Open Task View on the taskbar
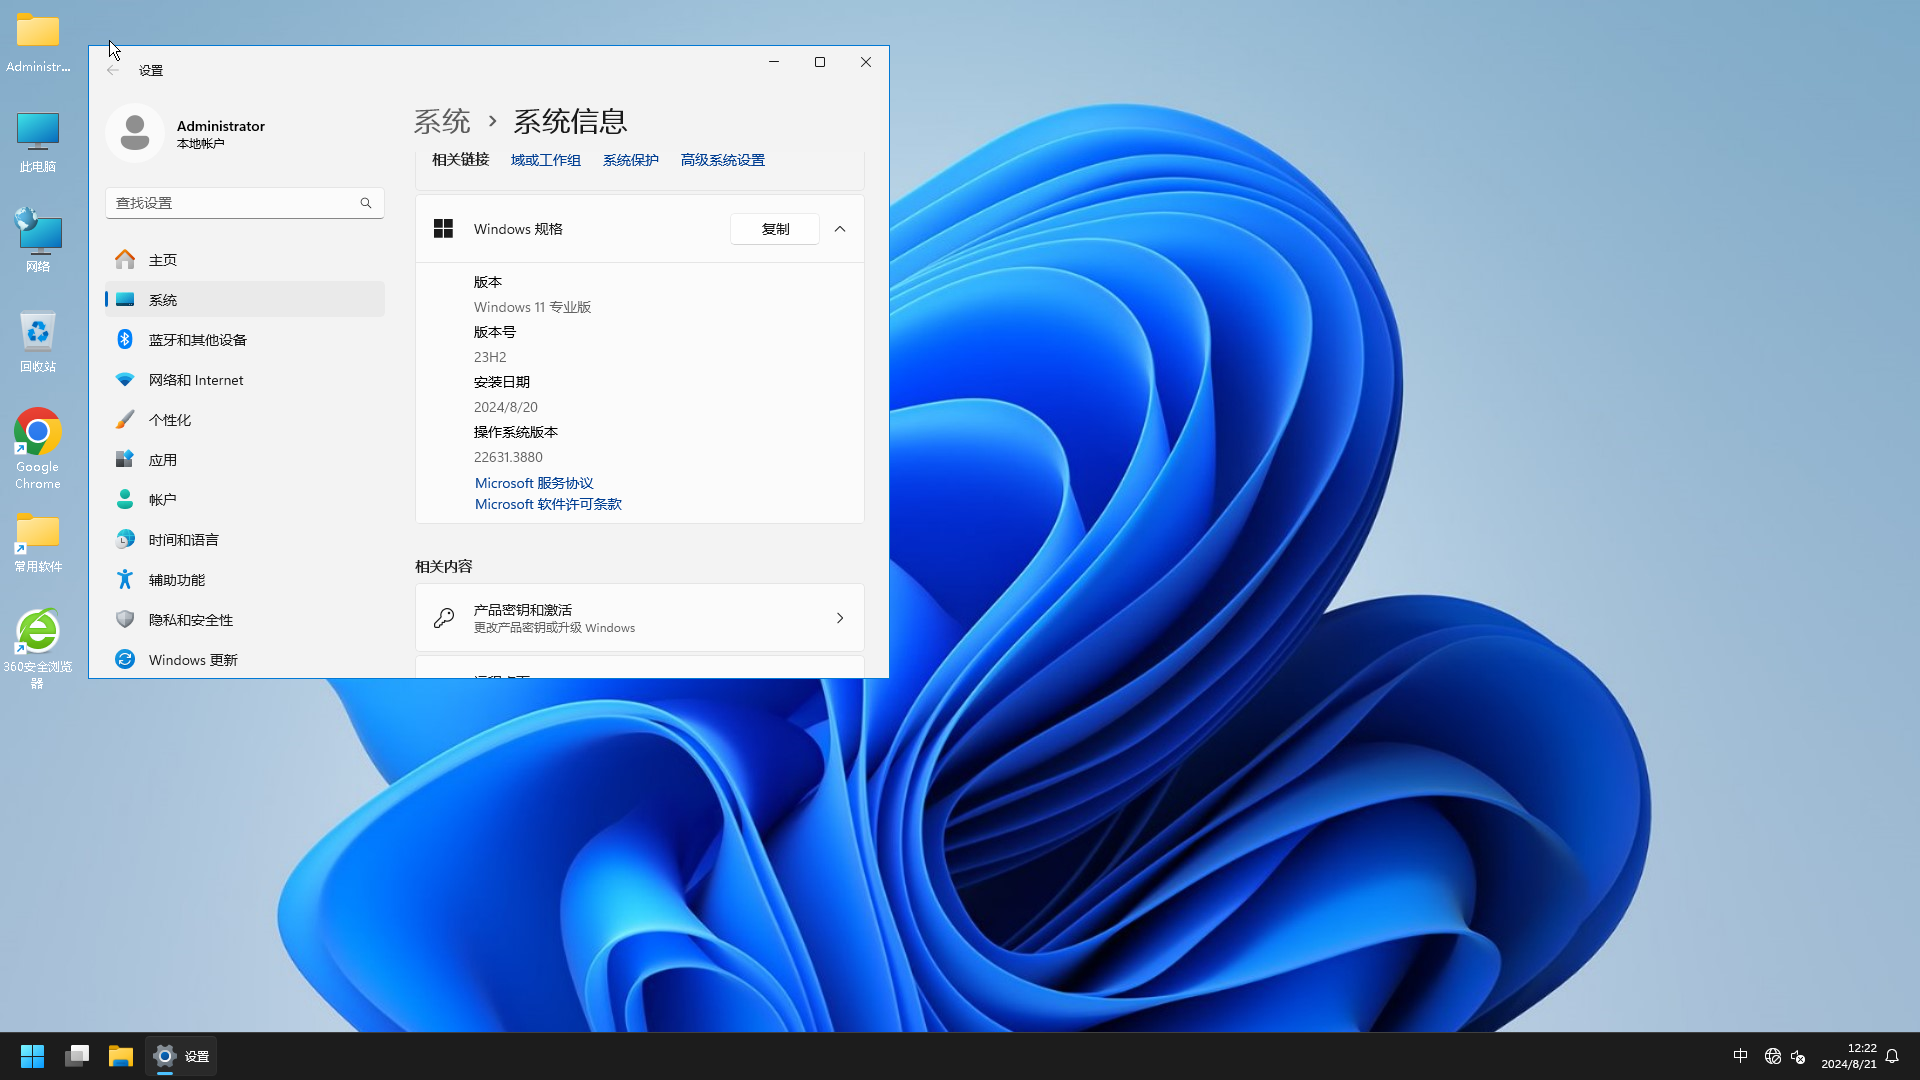This screenshot has width=1920, height=1080. [77, 1056]
